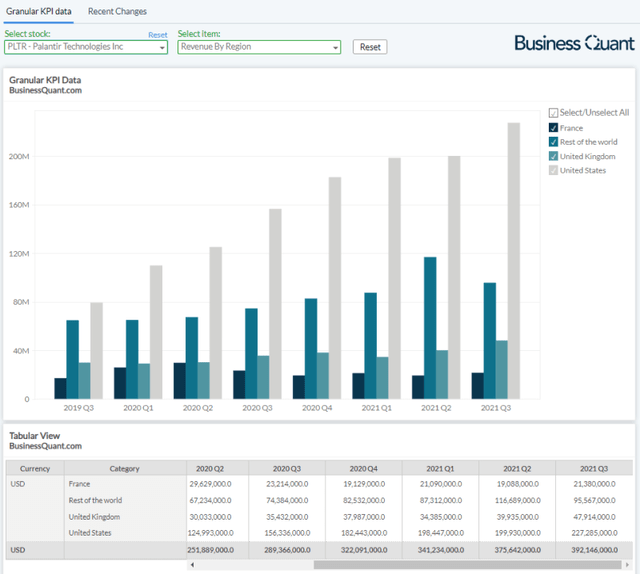Click the 2021 Q3 table column header
Viewport: 640px width, 574px height.
[x=594, y=469]
